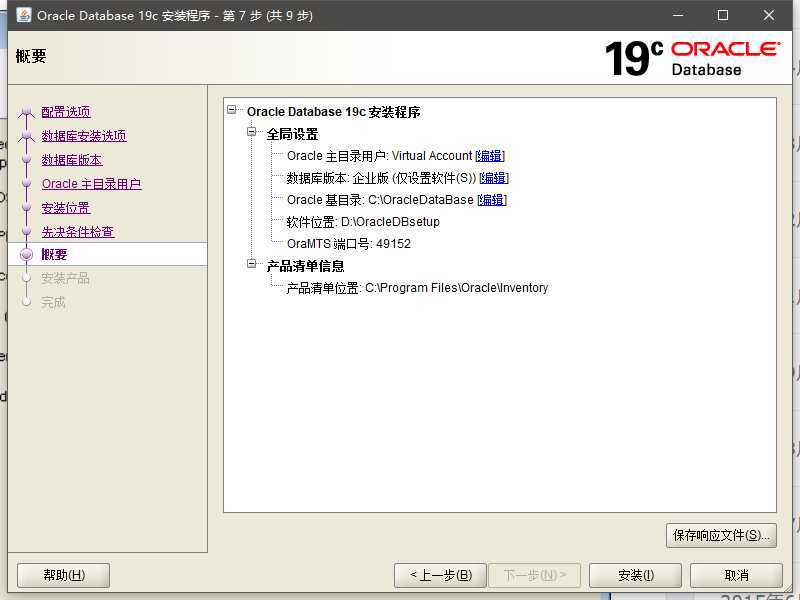Minimize the Oracle installer window
The height and width of the screenshot is (600, 800).
(678, 15)
